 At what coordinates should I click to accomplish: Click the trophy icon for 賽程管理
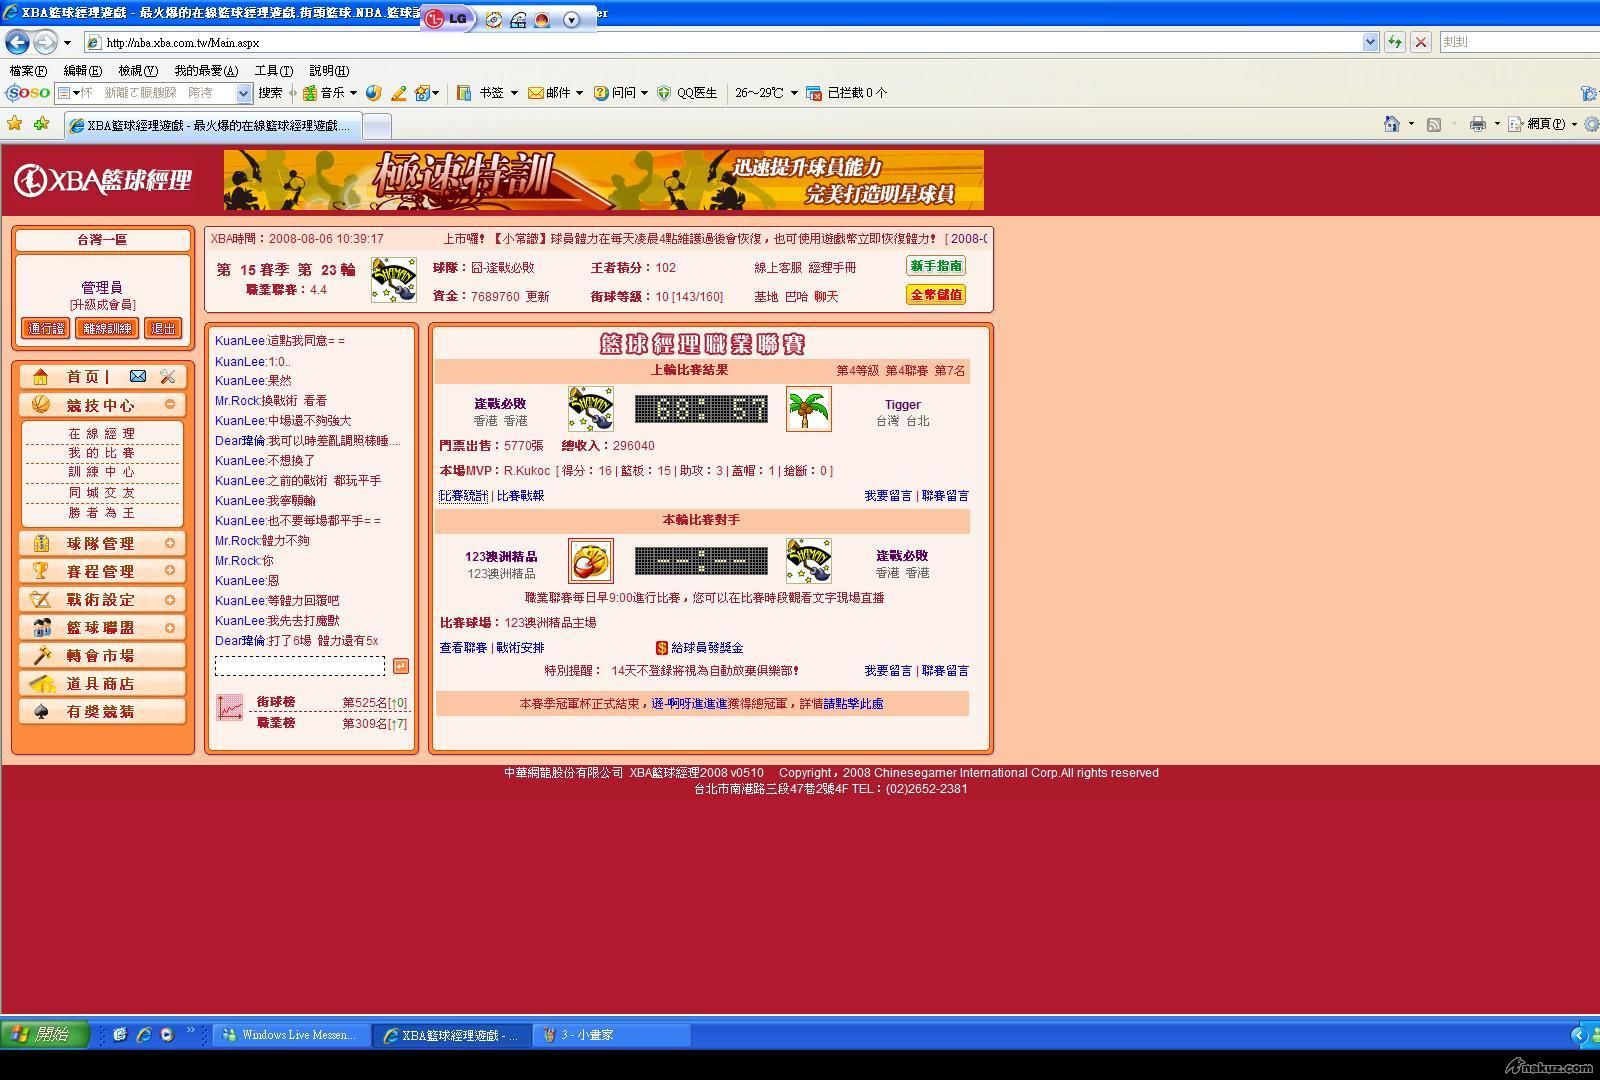click(40, 570)
